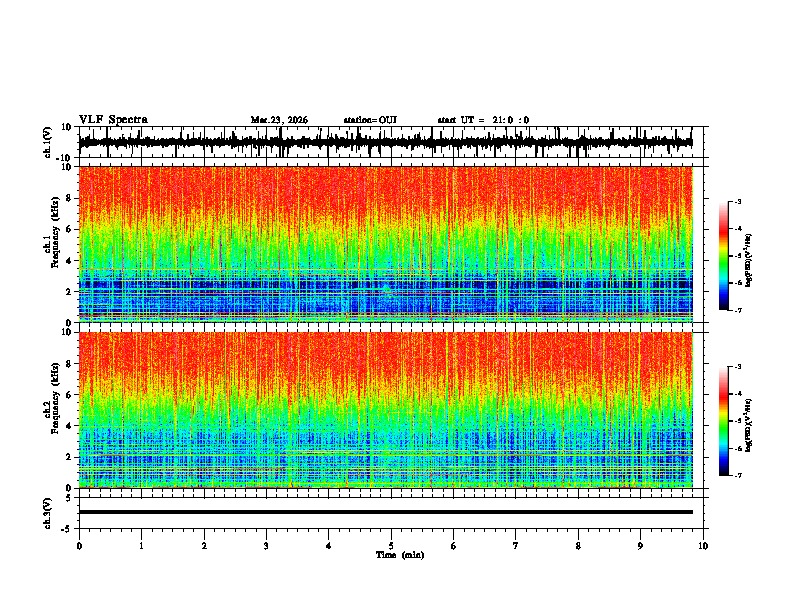Image resolution: width=792 pixels, height=612 pixels.
Task: Click the "station=OUI" label
Action: point(370,120)
